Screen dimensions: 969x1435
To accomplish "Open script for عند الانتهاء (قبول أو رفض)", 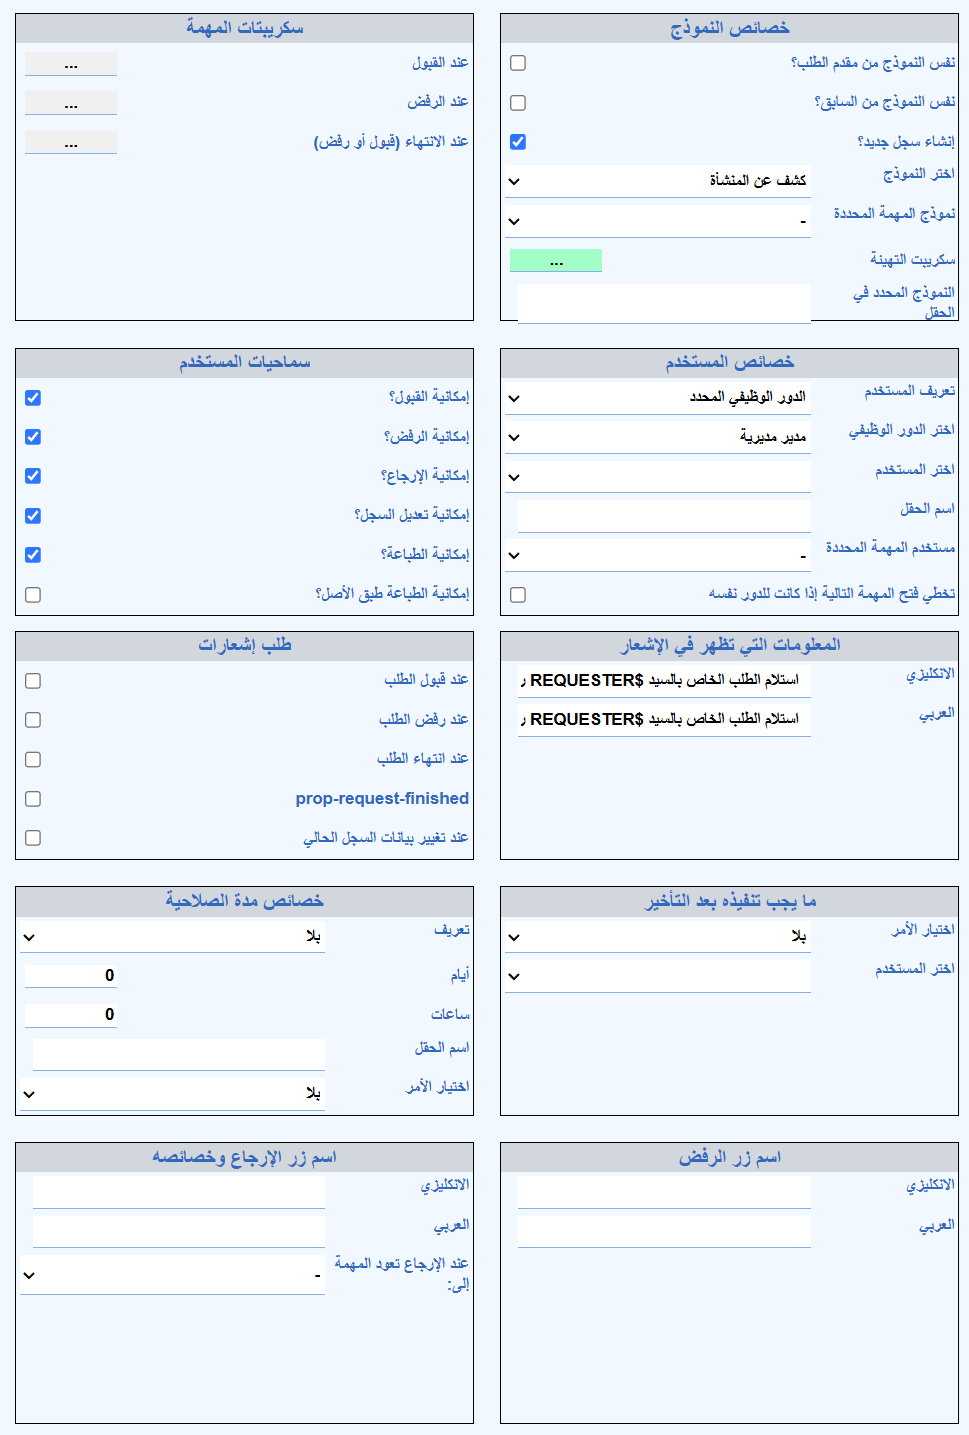I will click(71, 143).
